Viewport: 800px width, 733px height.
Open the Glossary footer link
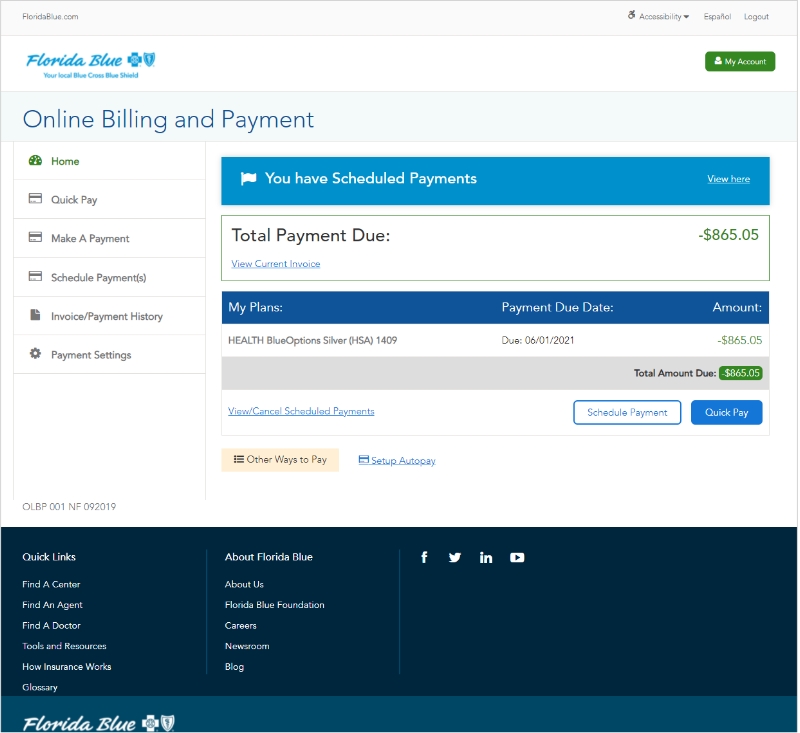(x=40, y=687)
